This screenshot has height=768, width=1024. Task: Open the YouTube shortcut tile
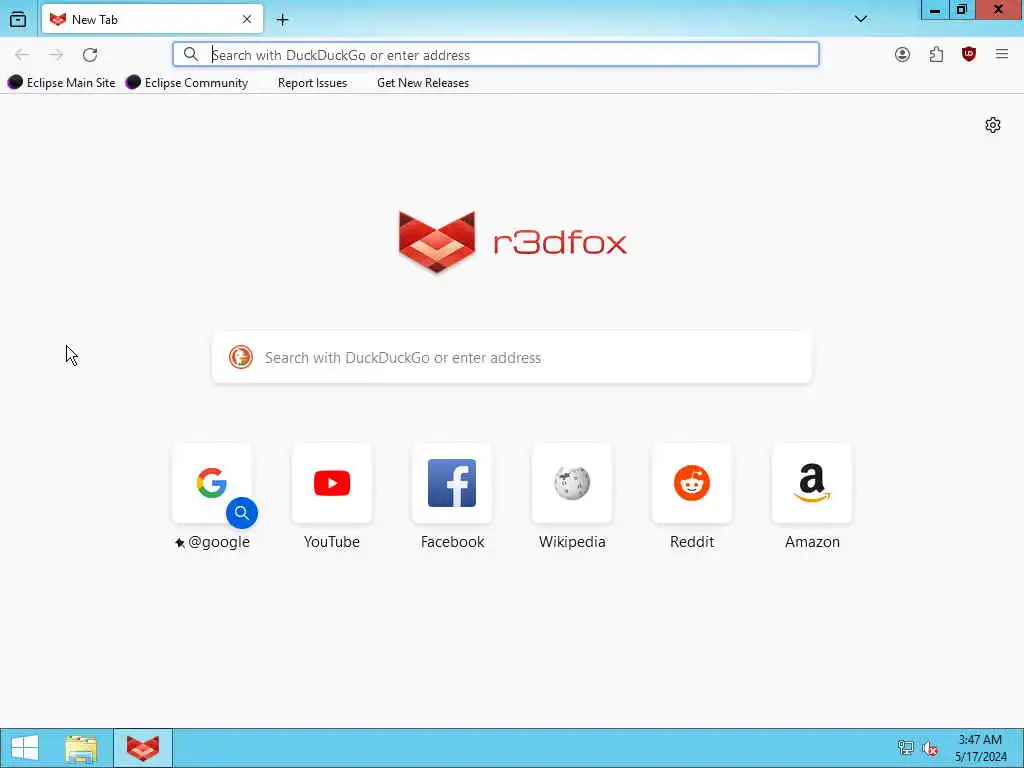click(332, 483)
